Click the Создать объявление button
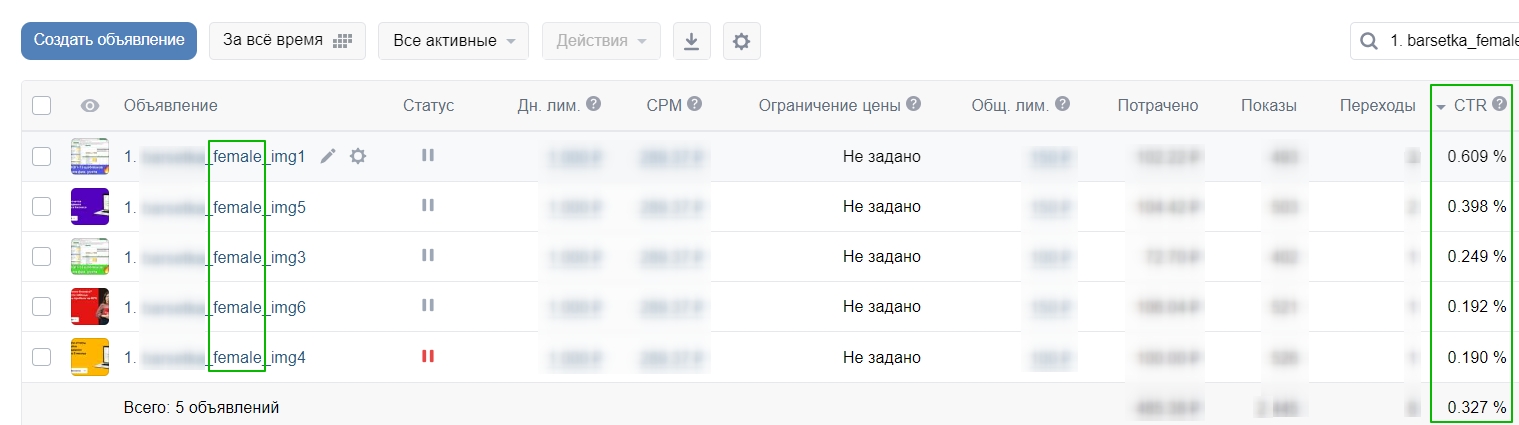1519x425 pixels. [109, 41]
